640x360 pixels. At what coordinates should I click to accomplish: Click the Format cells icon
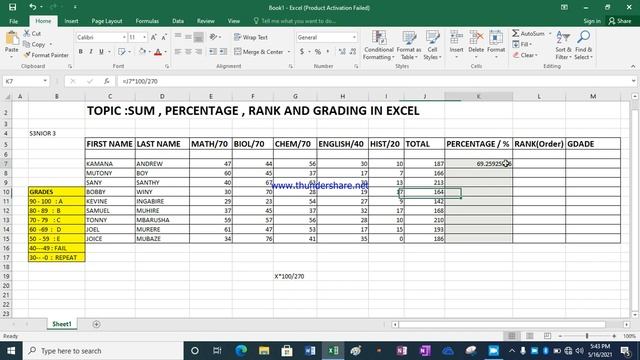496,37
